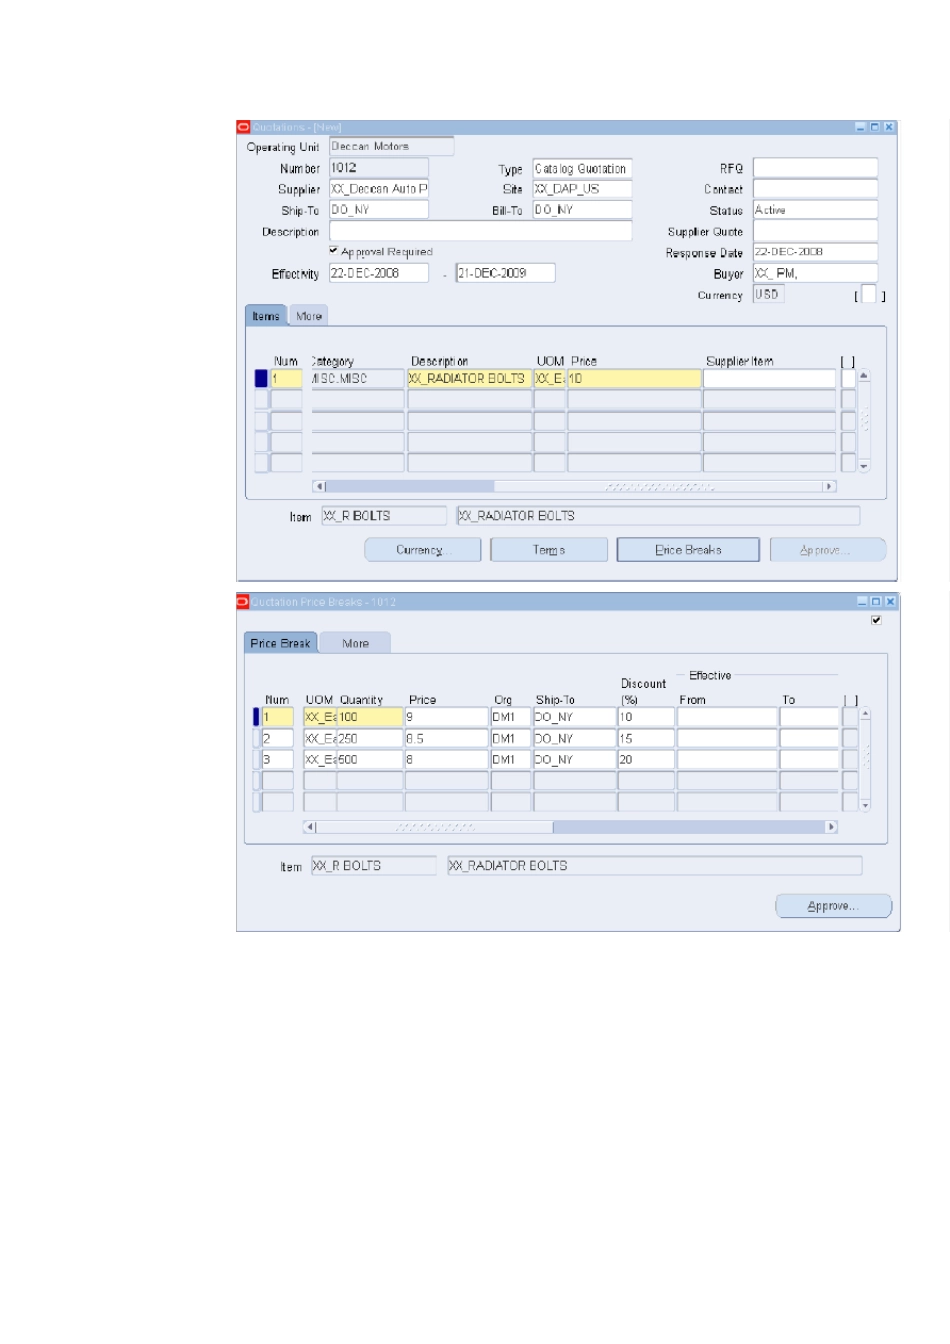Screen dimensions: 950x1344
Task: Open the More tab in Price Breaks window
Action: pos(355,643)
